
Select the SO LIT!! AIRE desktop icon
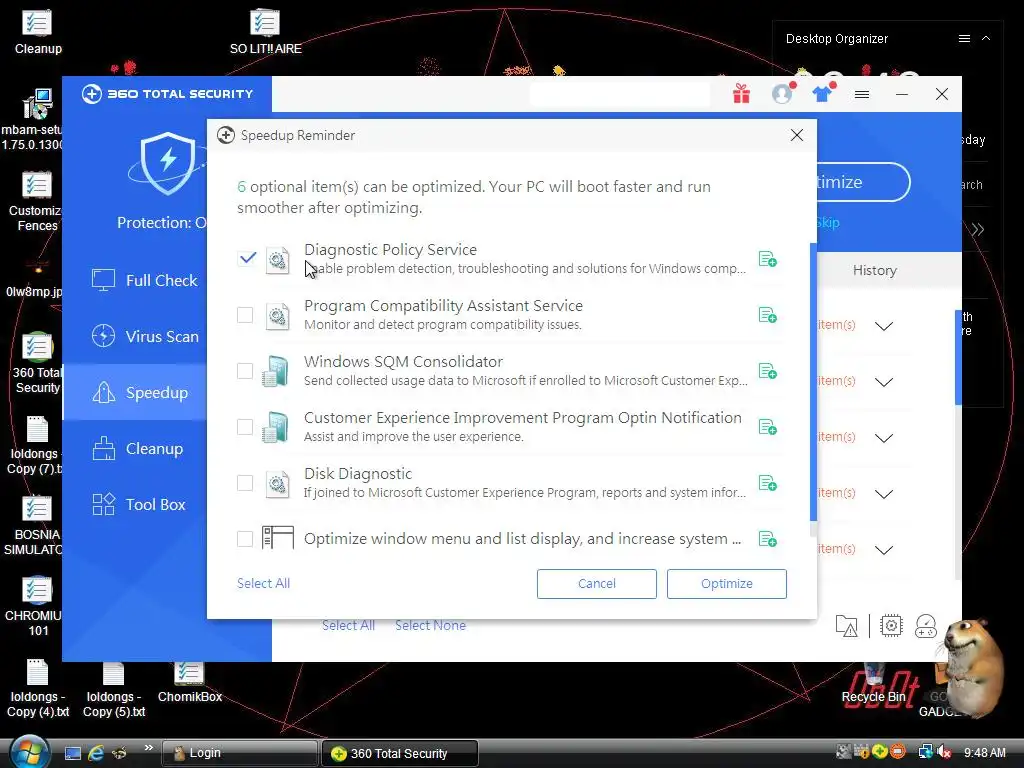pos(265,31)
